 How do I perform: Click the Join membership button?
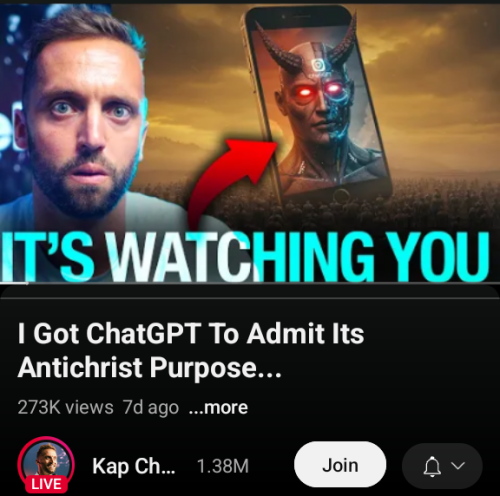pyautogui.click(x=340, y=465)
